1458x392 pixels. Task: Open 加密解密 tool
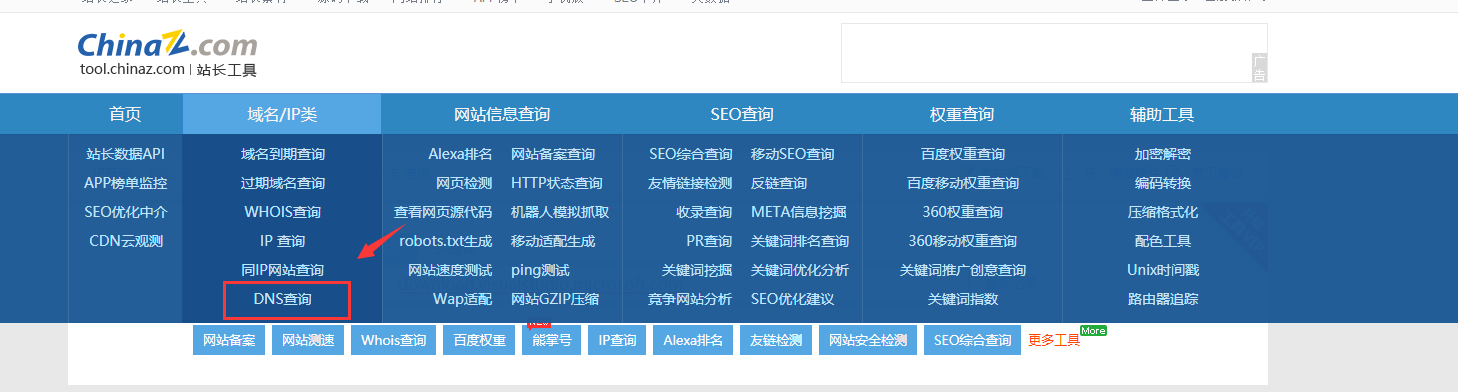pyautogui.click(x=1163, y=154)
